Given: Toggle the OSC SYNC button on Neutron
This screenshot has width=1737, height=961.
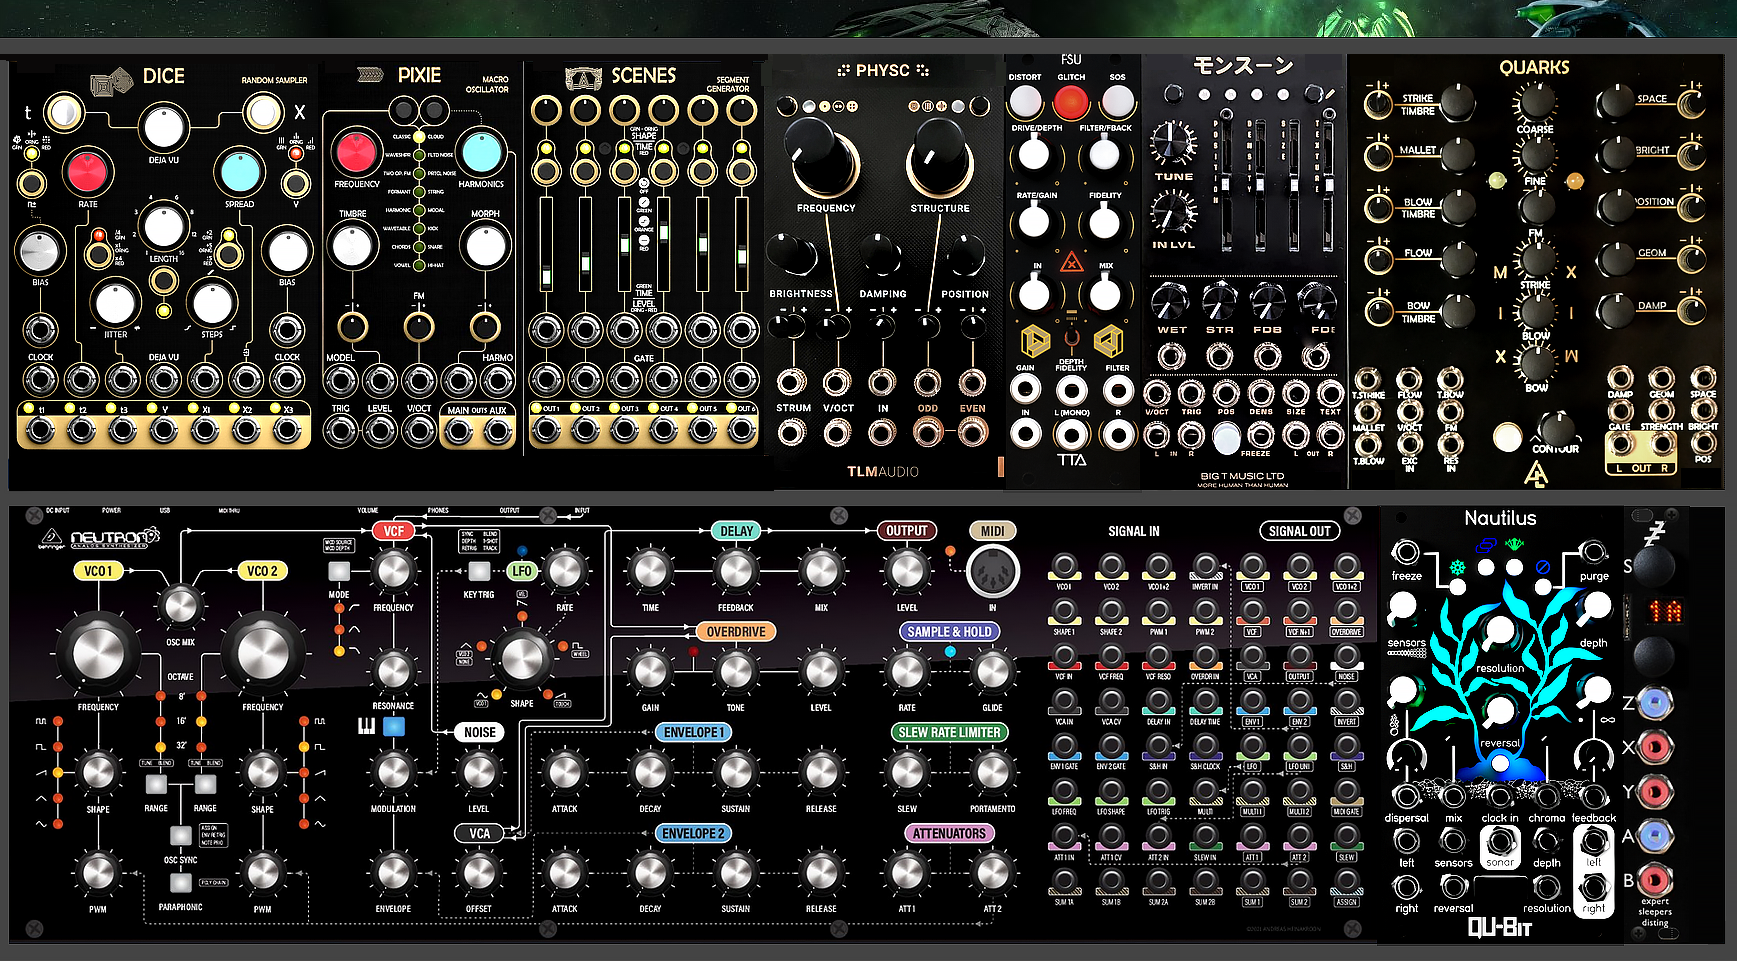Looking at the screenshot, I should click(180, 835).
